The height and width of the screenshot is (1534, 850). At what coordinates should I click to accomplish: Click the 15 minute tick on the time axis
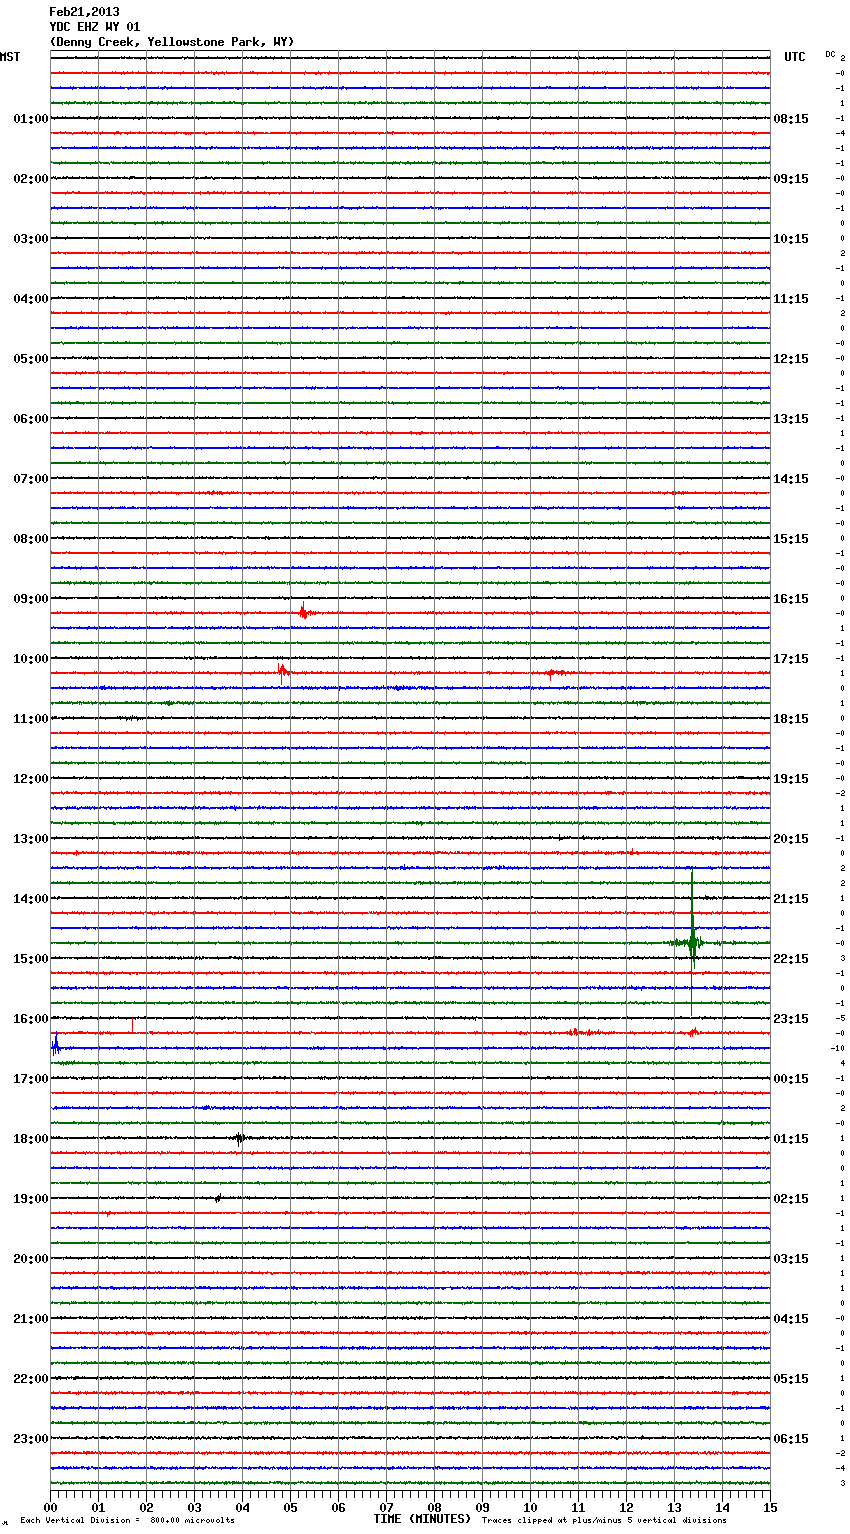pos(769,1507)
